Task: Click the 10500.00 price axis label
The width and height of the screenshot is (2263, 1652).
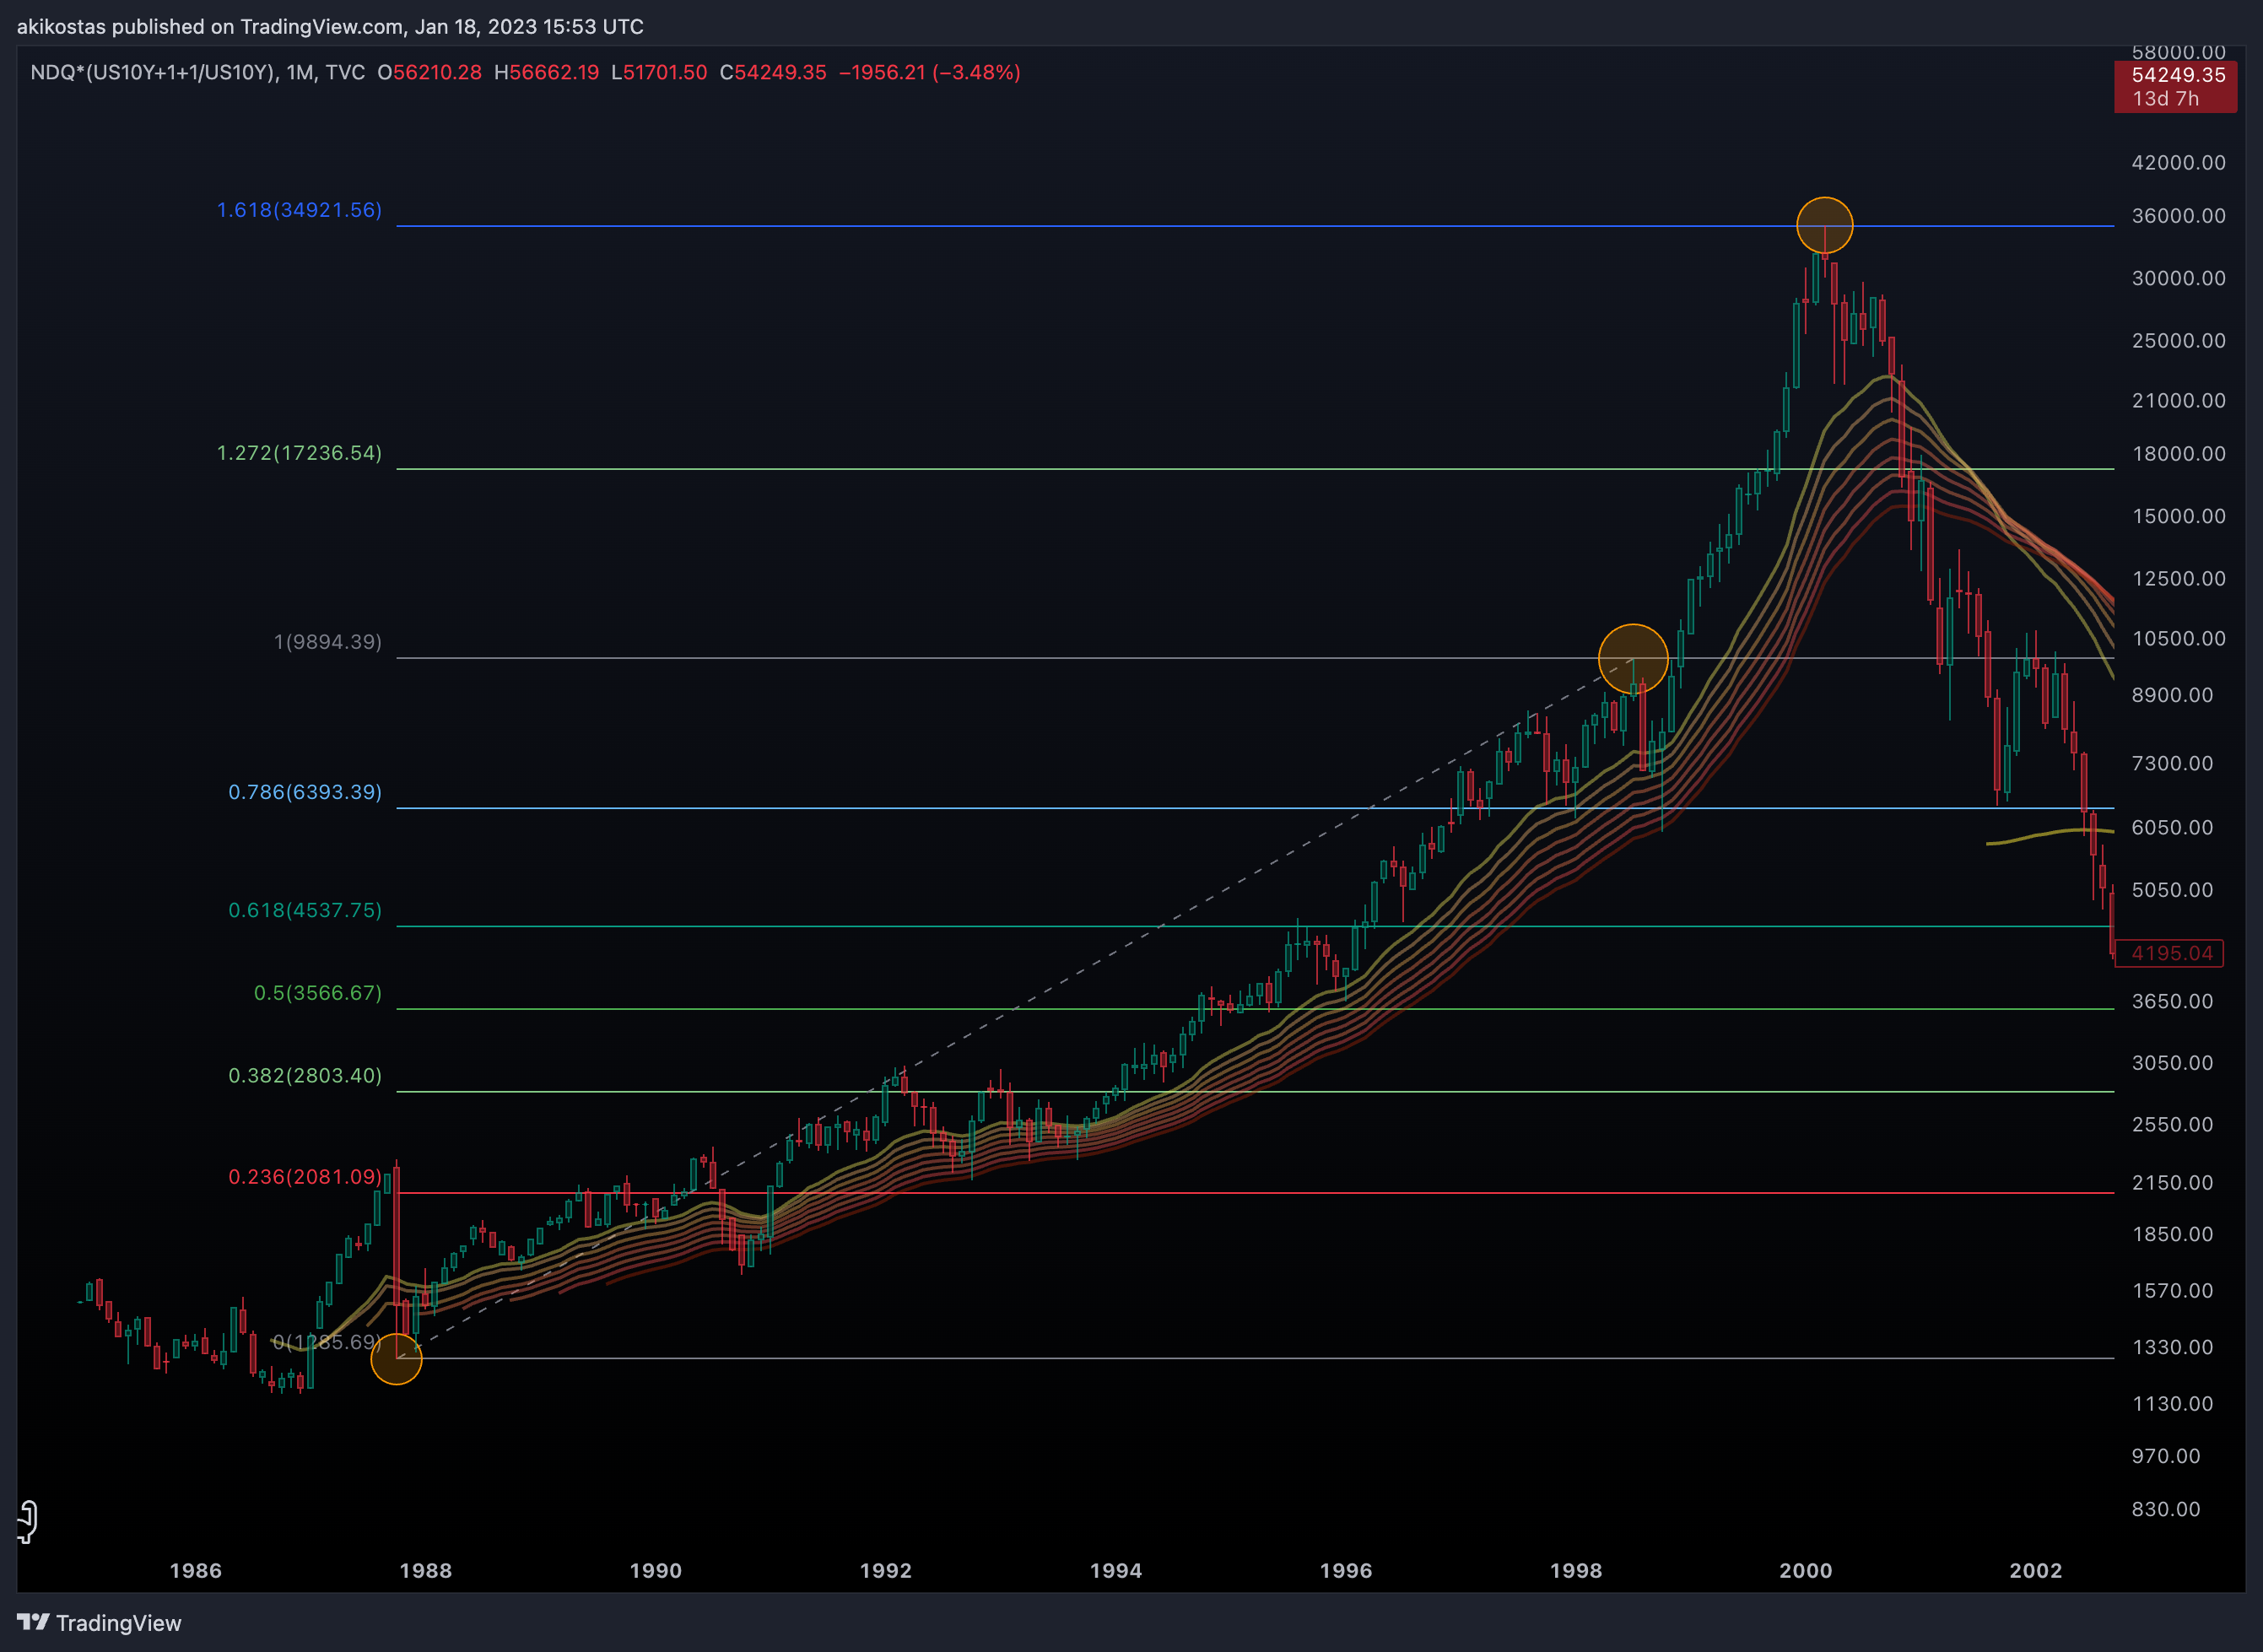Action: pos(2178,638)
